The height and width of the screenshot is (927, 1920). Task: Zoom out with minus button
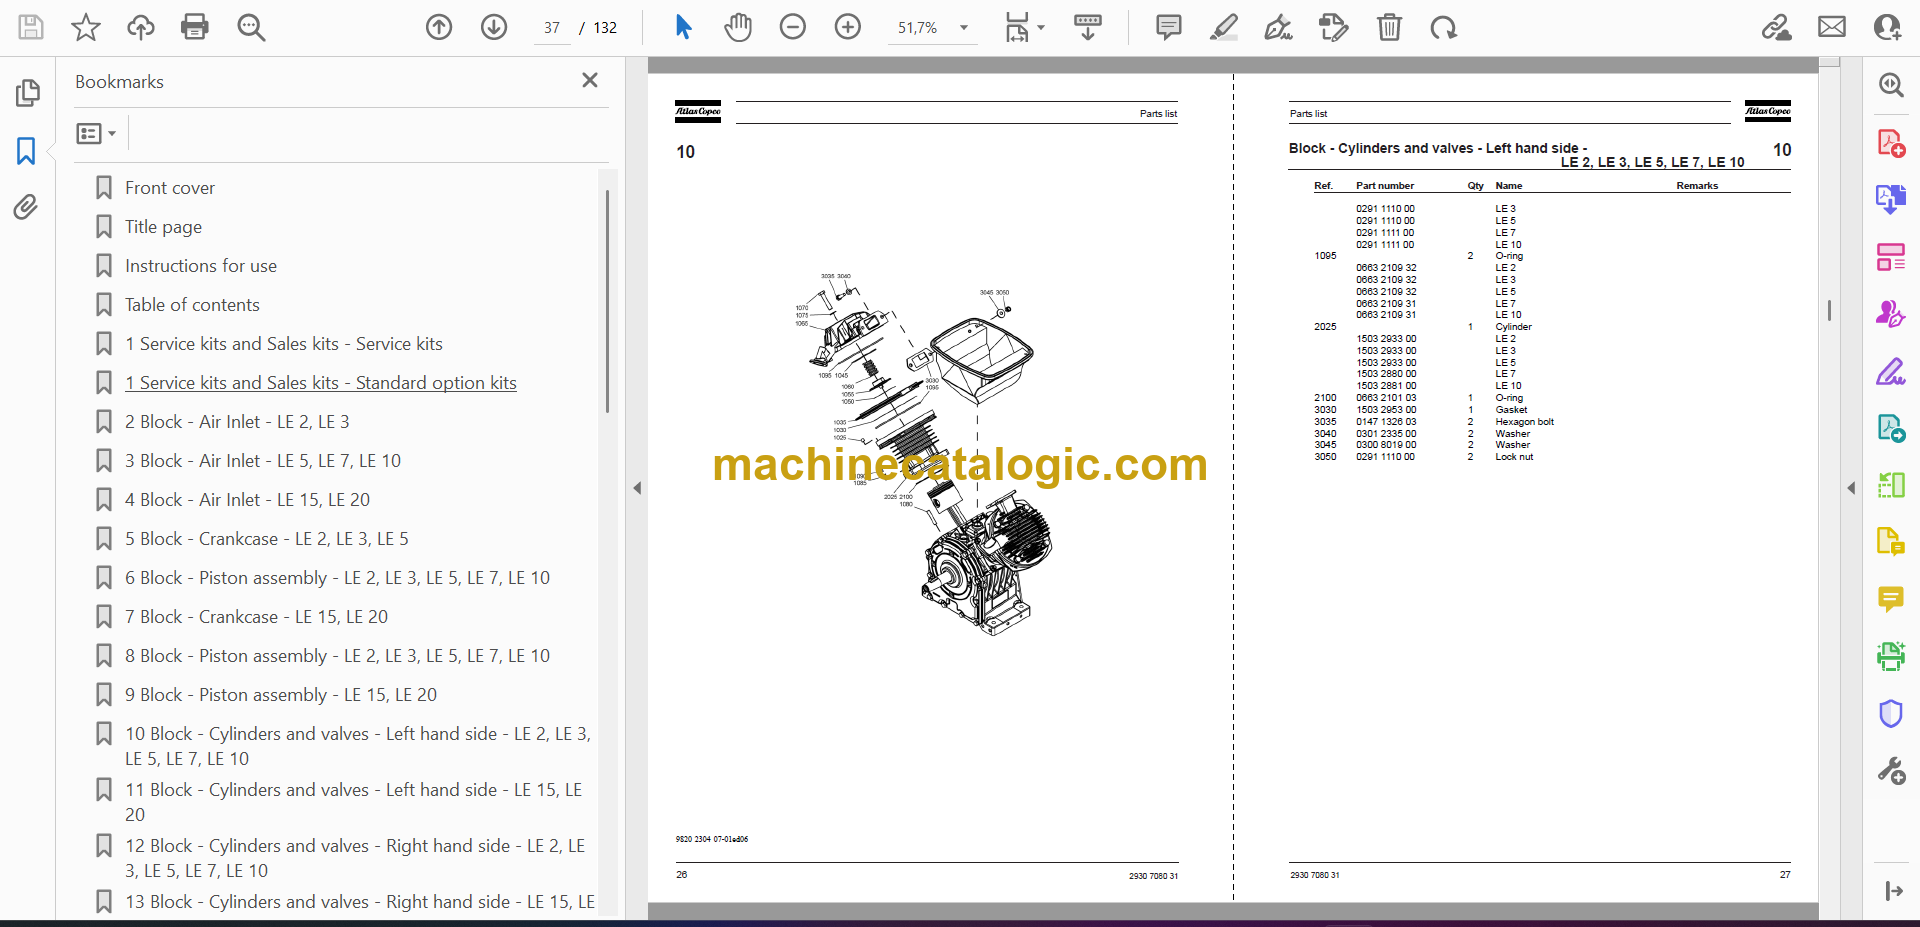[793, 27]
